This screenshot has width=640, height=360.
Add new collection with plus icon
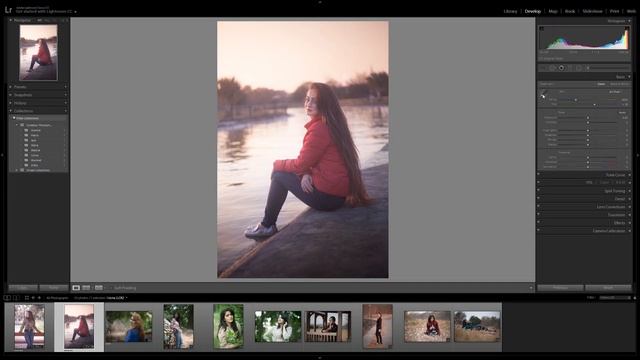pos(65,111)
